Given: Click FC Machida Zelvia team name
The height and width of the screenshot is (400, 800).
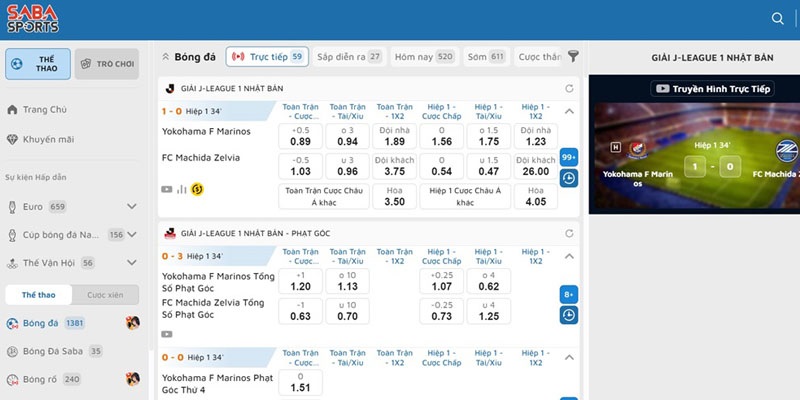Looking at the screenshot, I should tap(201, 158).
